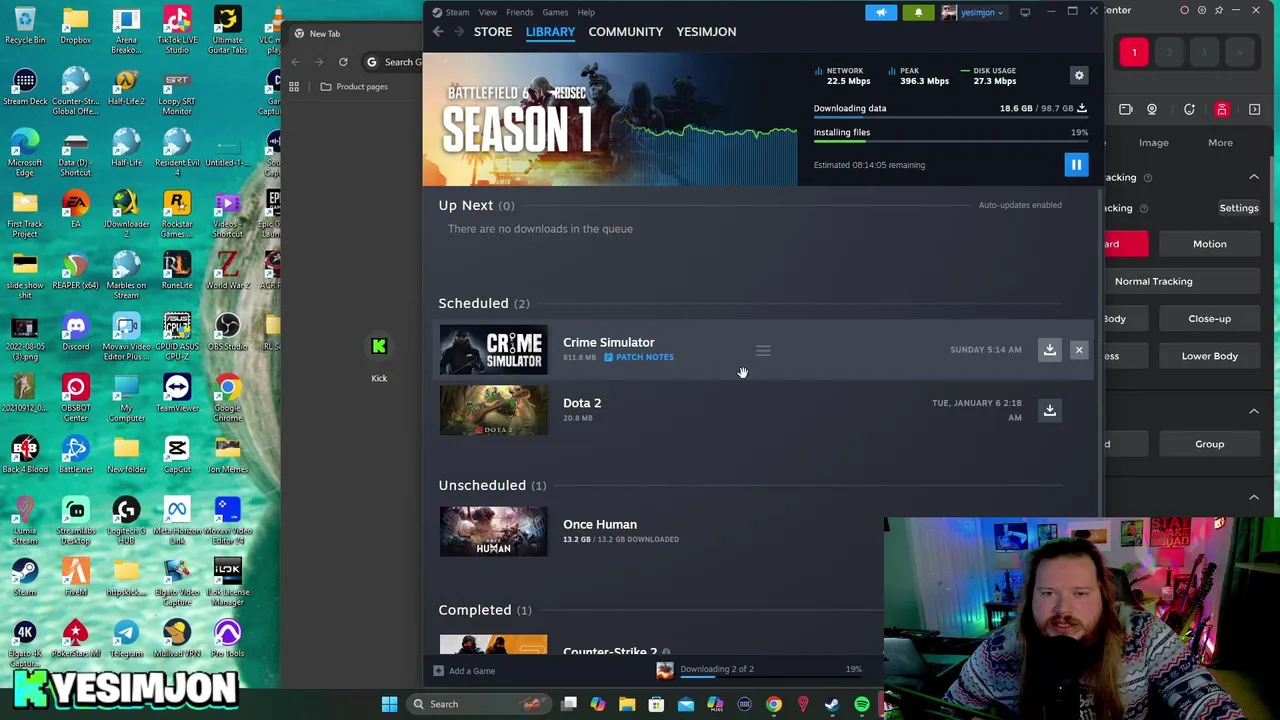Select Motion tracking mode
Screen dimensions: 1280x720
tap(1209, 244)
